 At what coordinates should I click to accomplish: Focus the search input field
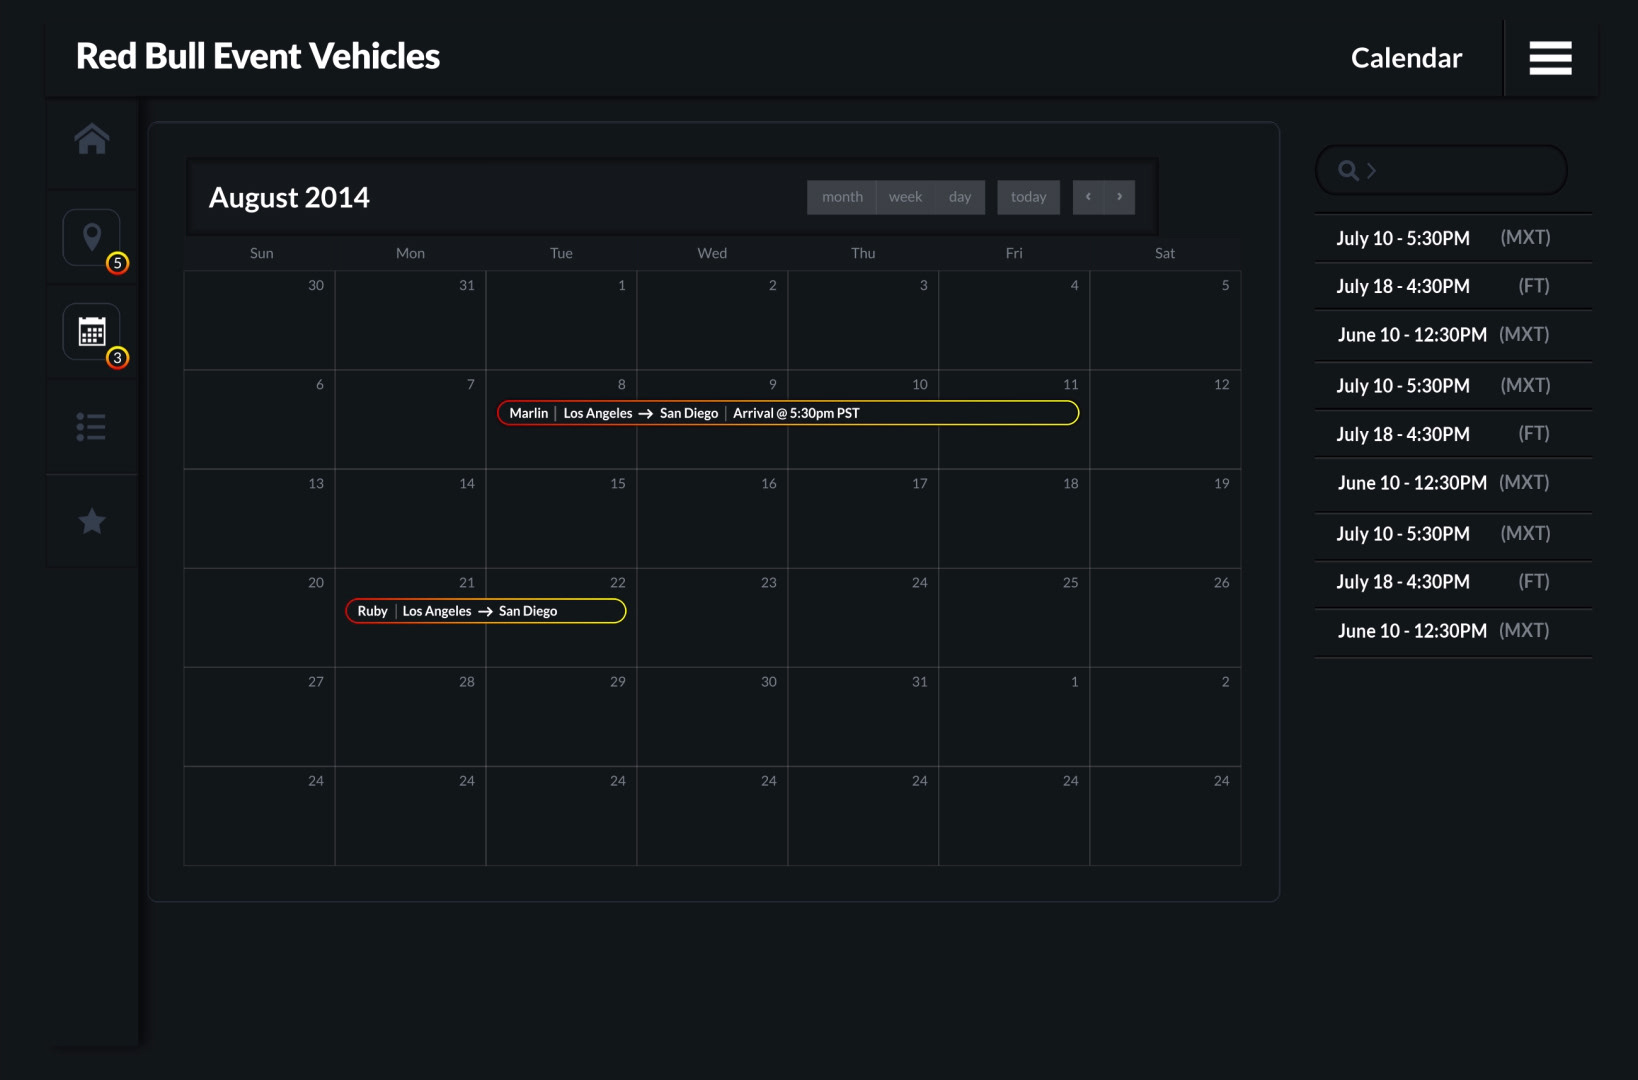pos(1441,170)
